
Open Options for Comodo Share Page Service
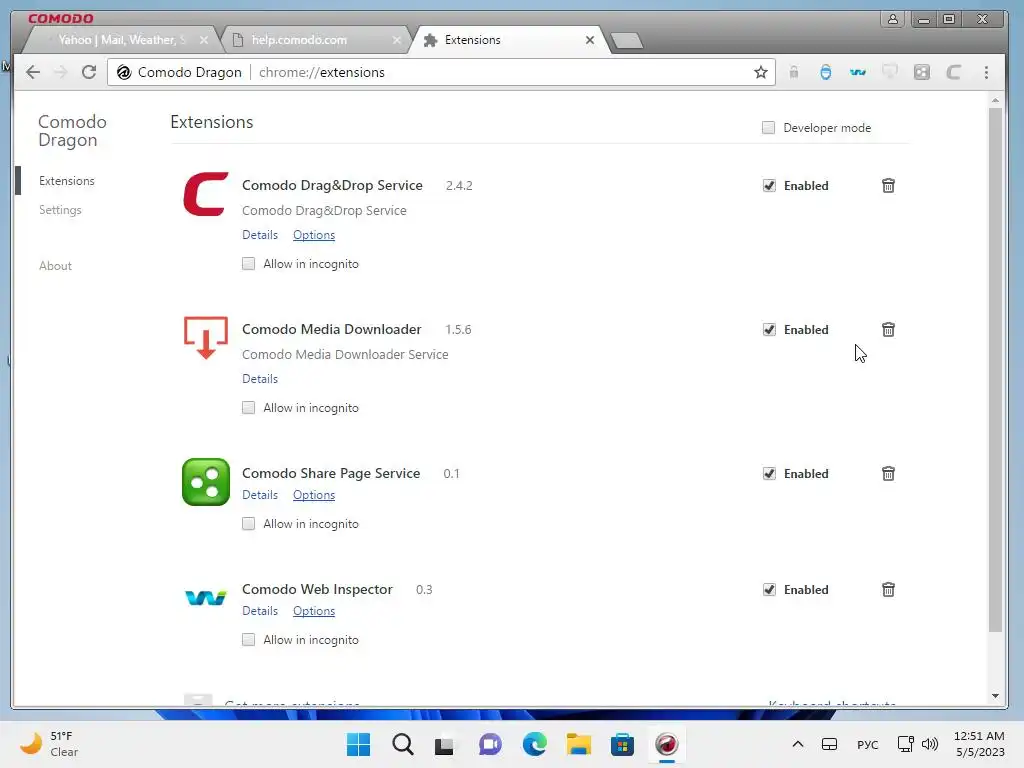tap(313, 495)
